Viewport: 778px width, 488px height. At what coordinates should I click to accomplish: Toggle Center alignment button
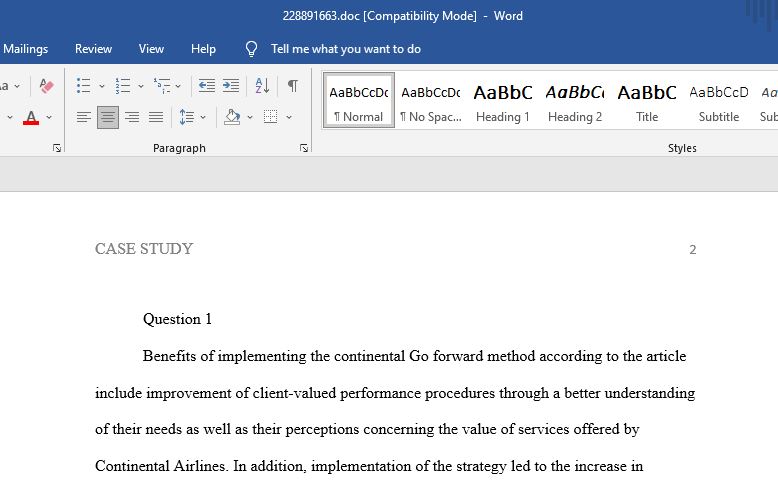(x=108, y=118)
